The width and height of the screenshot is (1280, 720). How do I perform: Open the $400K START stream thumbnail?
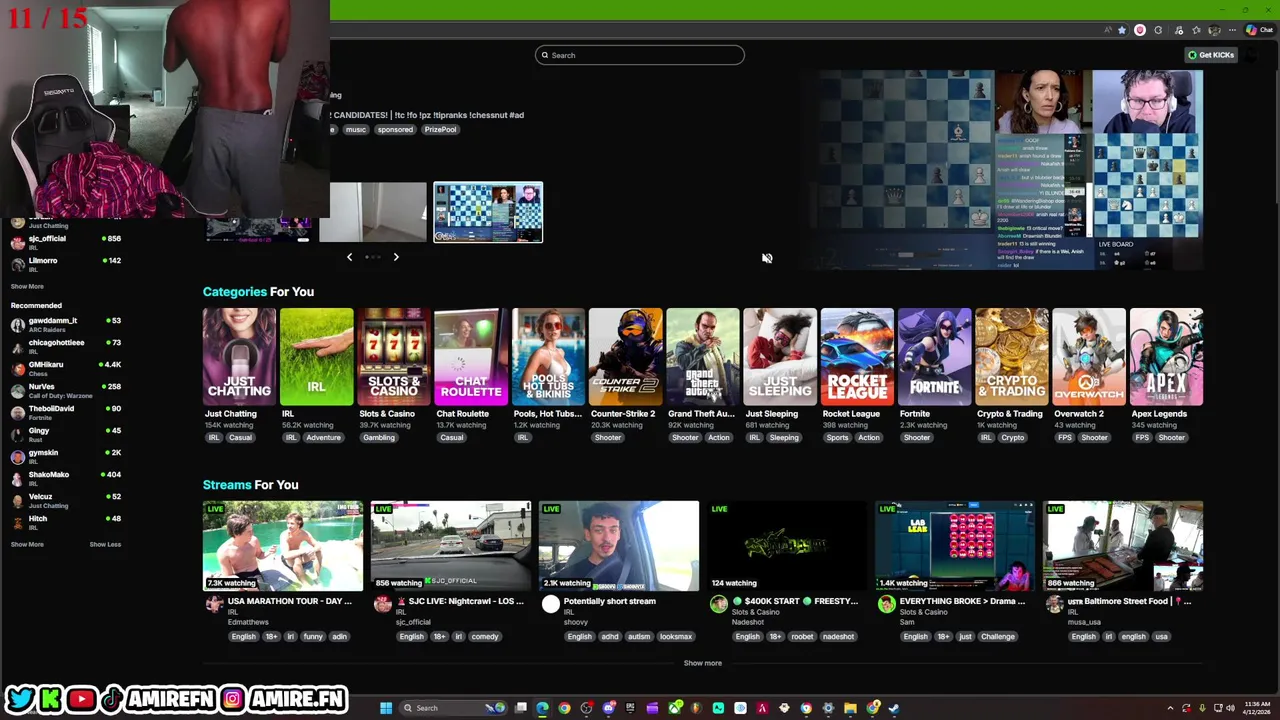[787, 546]
